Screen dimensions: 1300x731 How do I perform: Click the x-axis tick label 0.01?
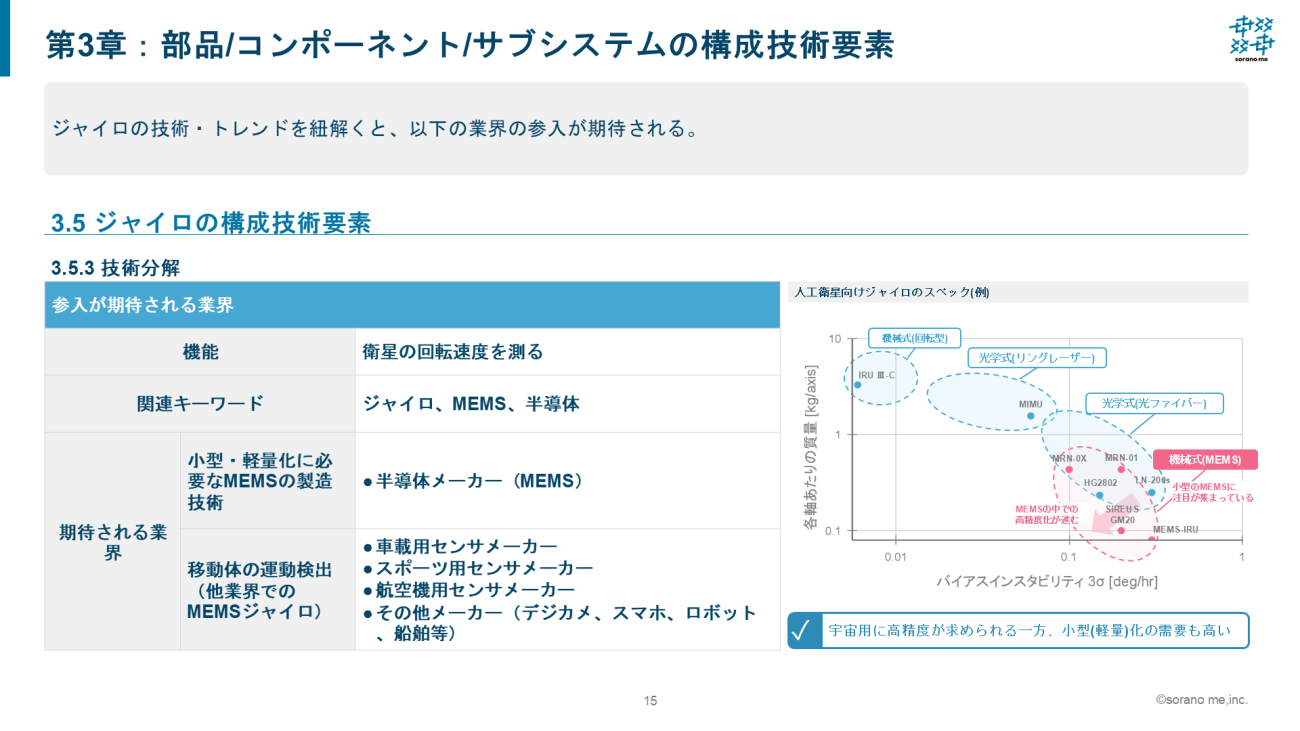point(895,557)
